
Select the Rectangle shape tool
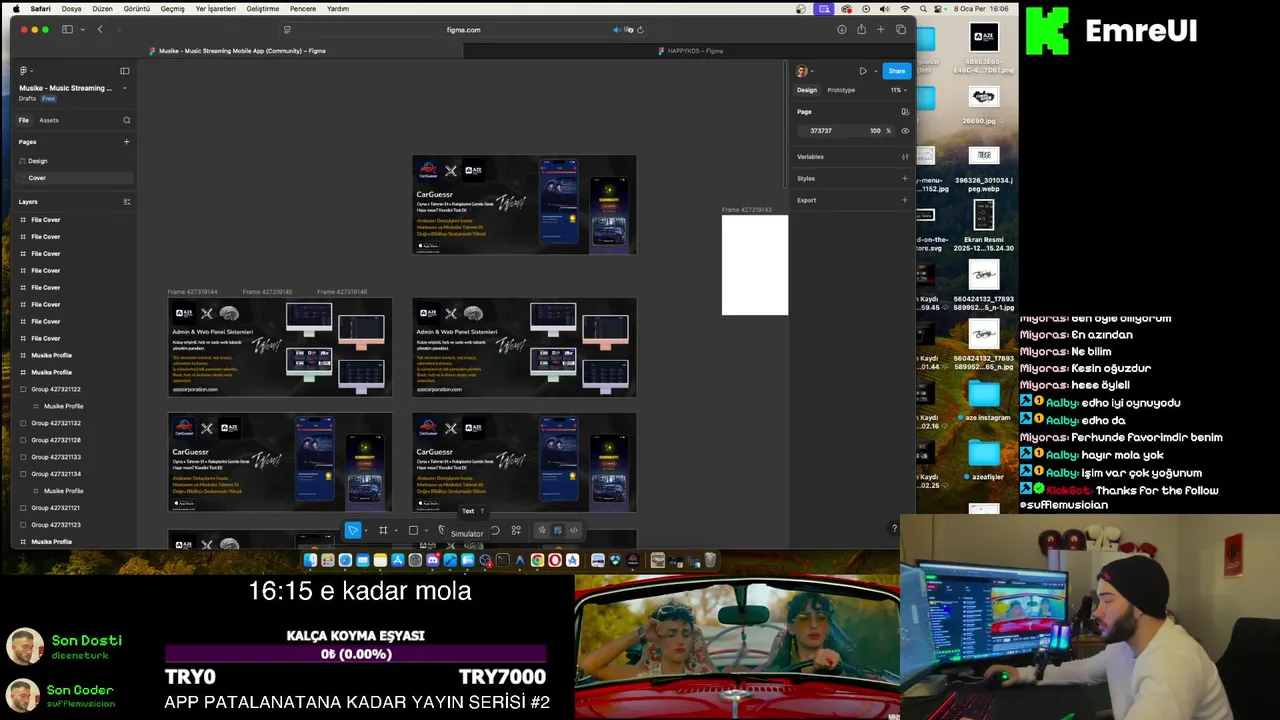(x=413, y=530)
